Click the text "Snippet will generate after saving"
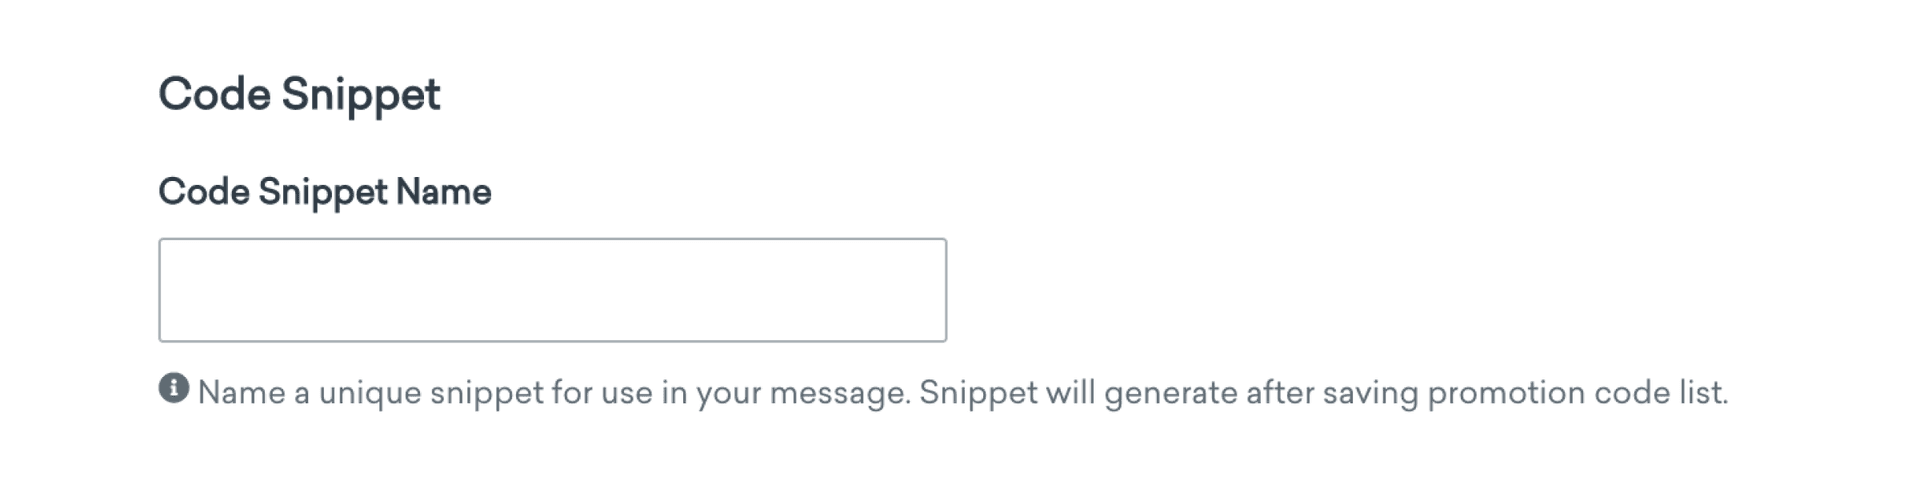The height and width of the screenshot is (482, 1920). coord(1168,392)
